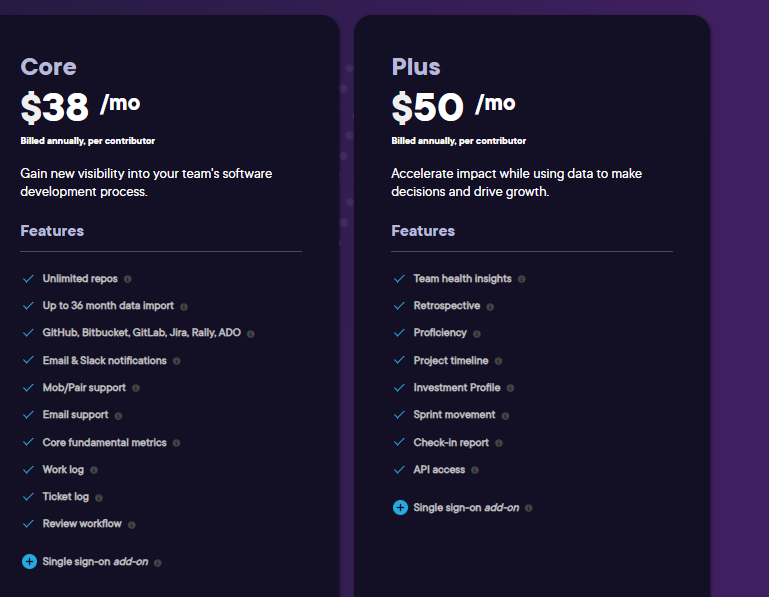Click plus icon for Core Single sign-on add-on

[x=29, y=561]
